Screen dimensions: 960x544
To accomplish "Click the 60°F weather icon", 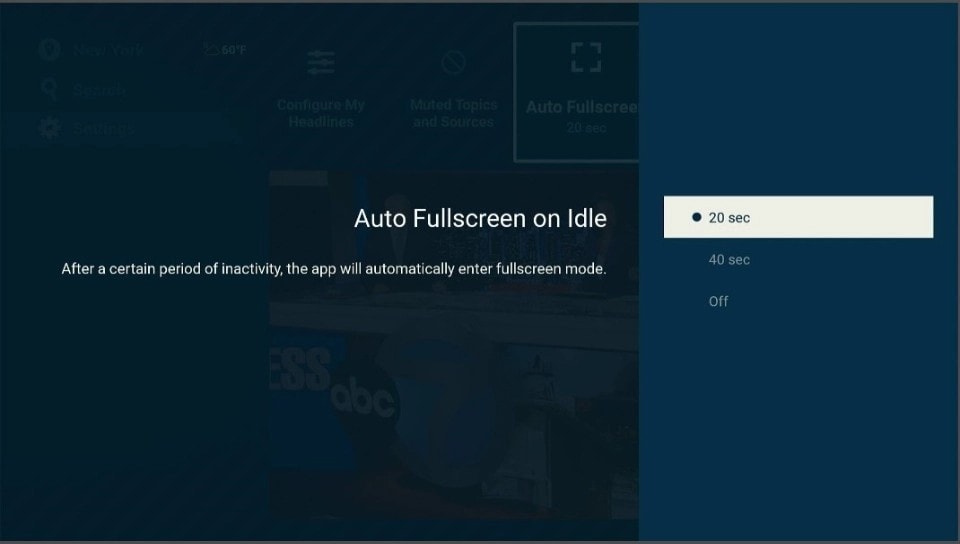I will pyautogui.click(x=211, y=50).
